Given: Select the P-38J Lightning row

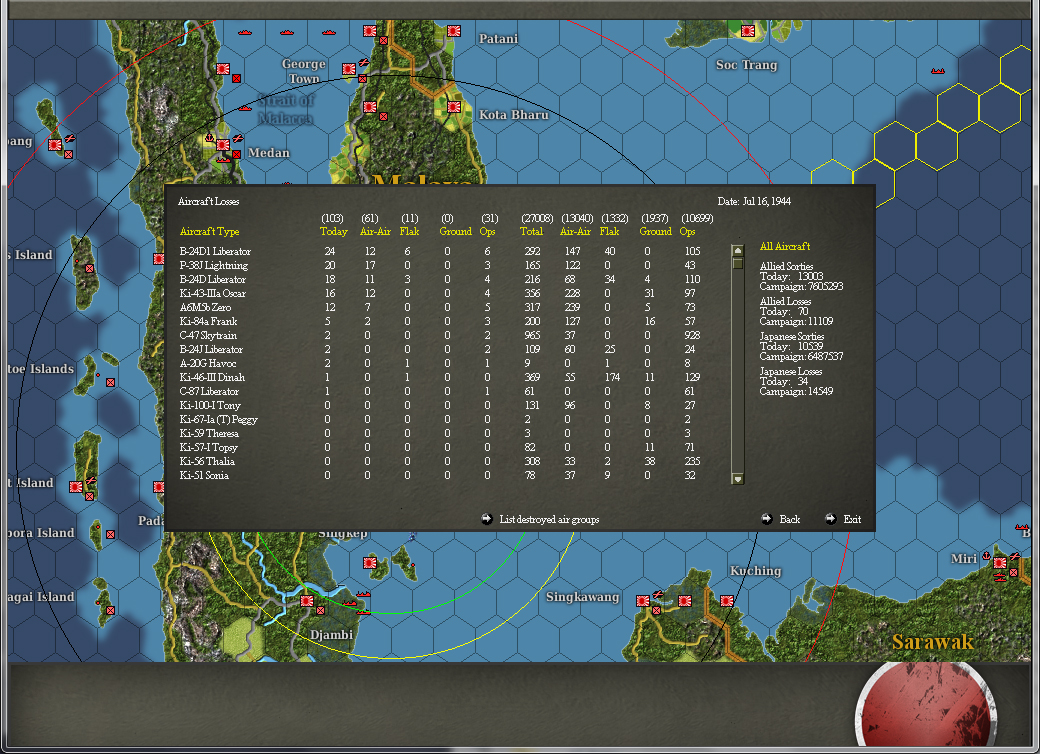Looking at the screenshot, I should click(441, 265).
